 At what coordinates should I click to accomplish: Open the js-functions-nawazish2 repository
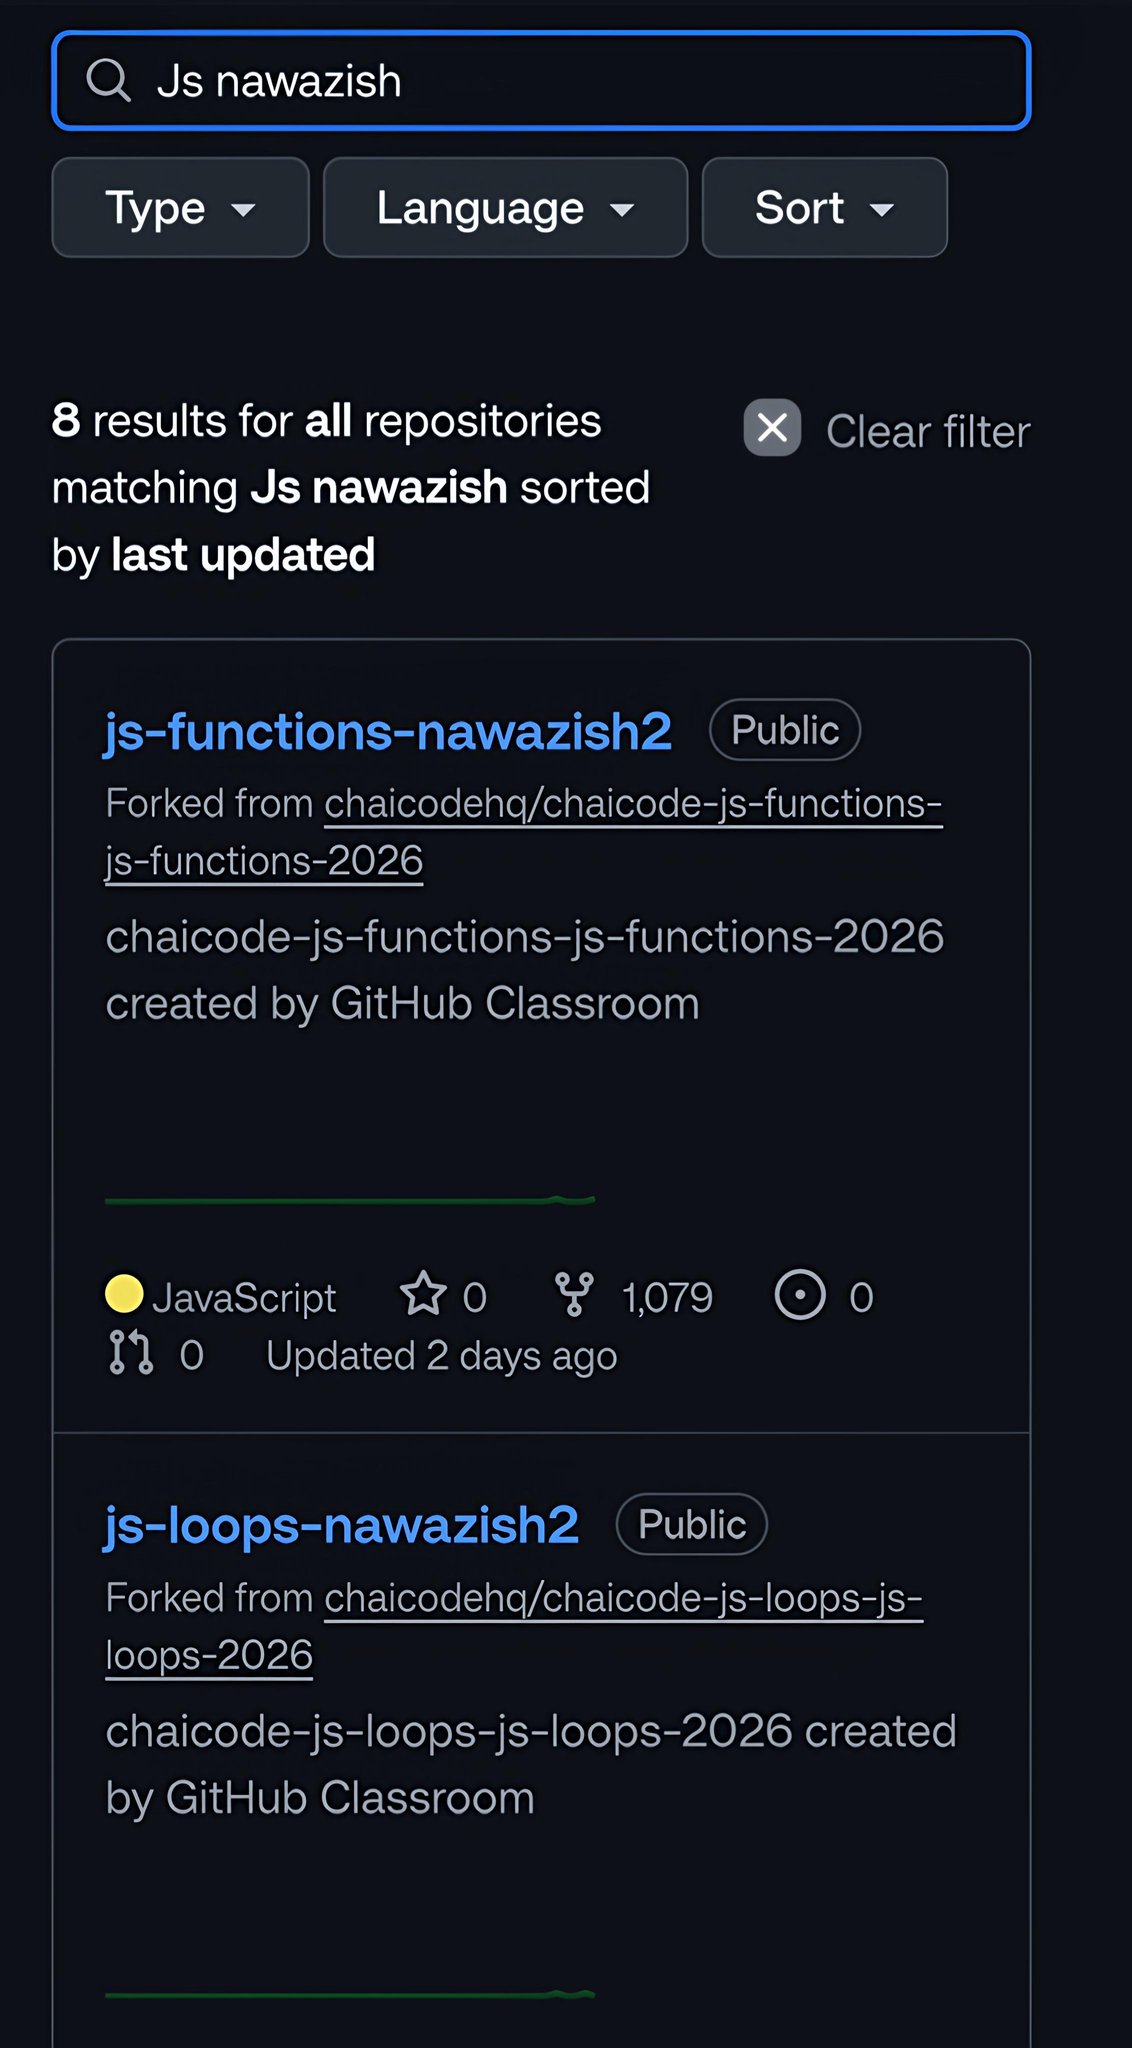point(388,731)
